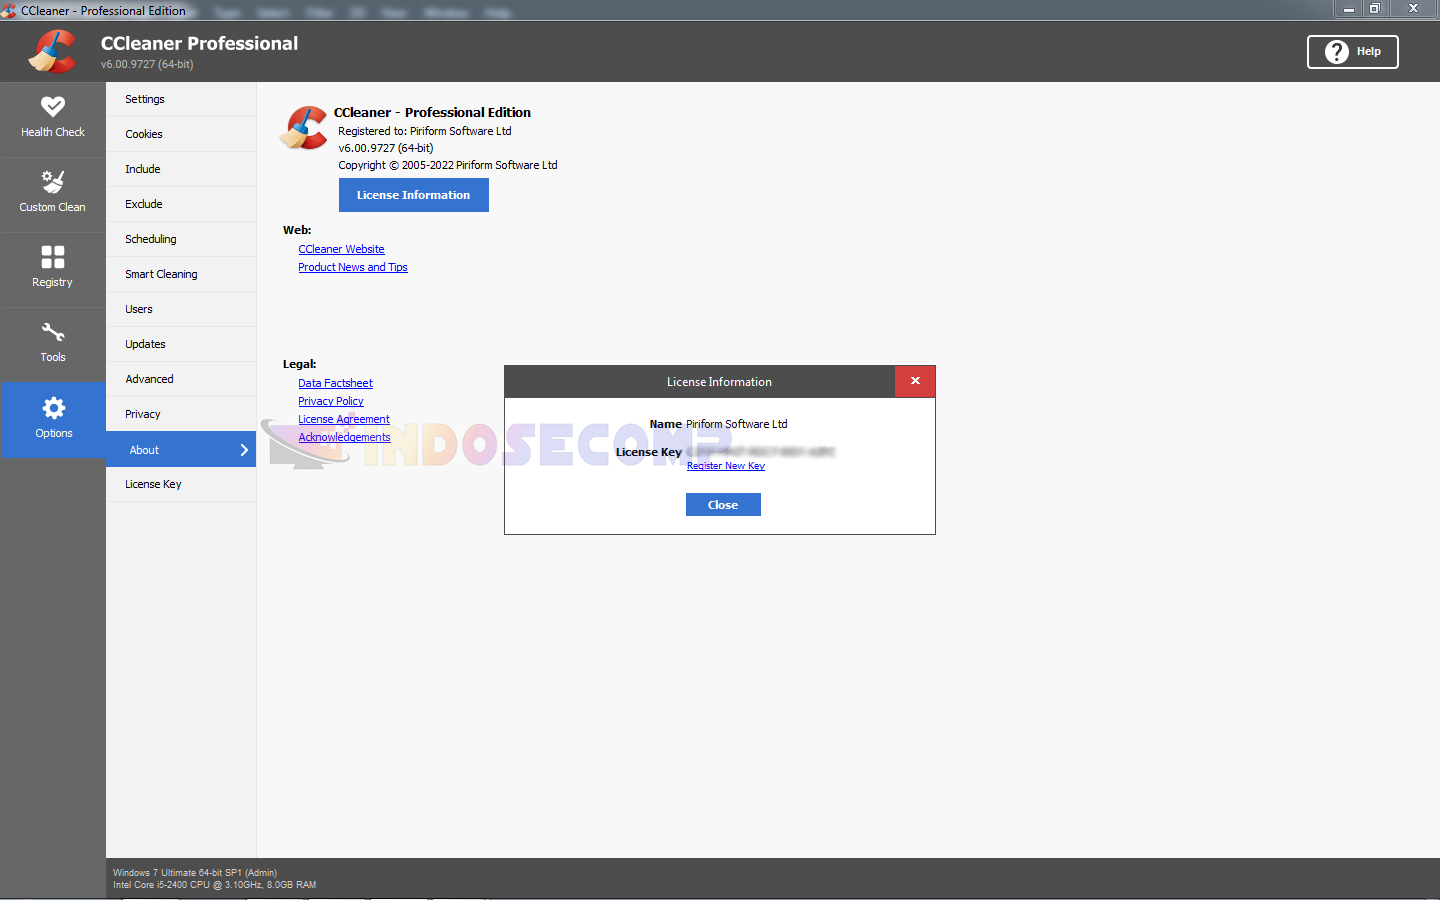Click the Intel Core i5-2400 CPU text
Image resolution: width=1440 pixels, height=900 pixels.
(215, 885)
